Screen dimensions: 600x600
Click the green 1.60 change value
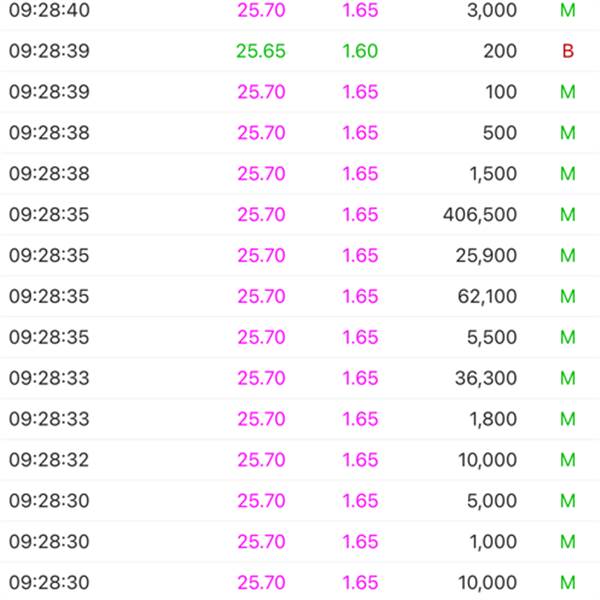(360, 51)
